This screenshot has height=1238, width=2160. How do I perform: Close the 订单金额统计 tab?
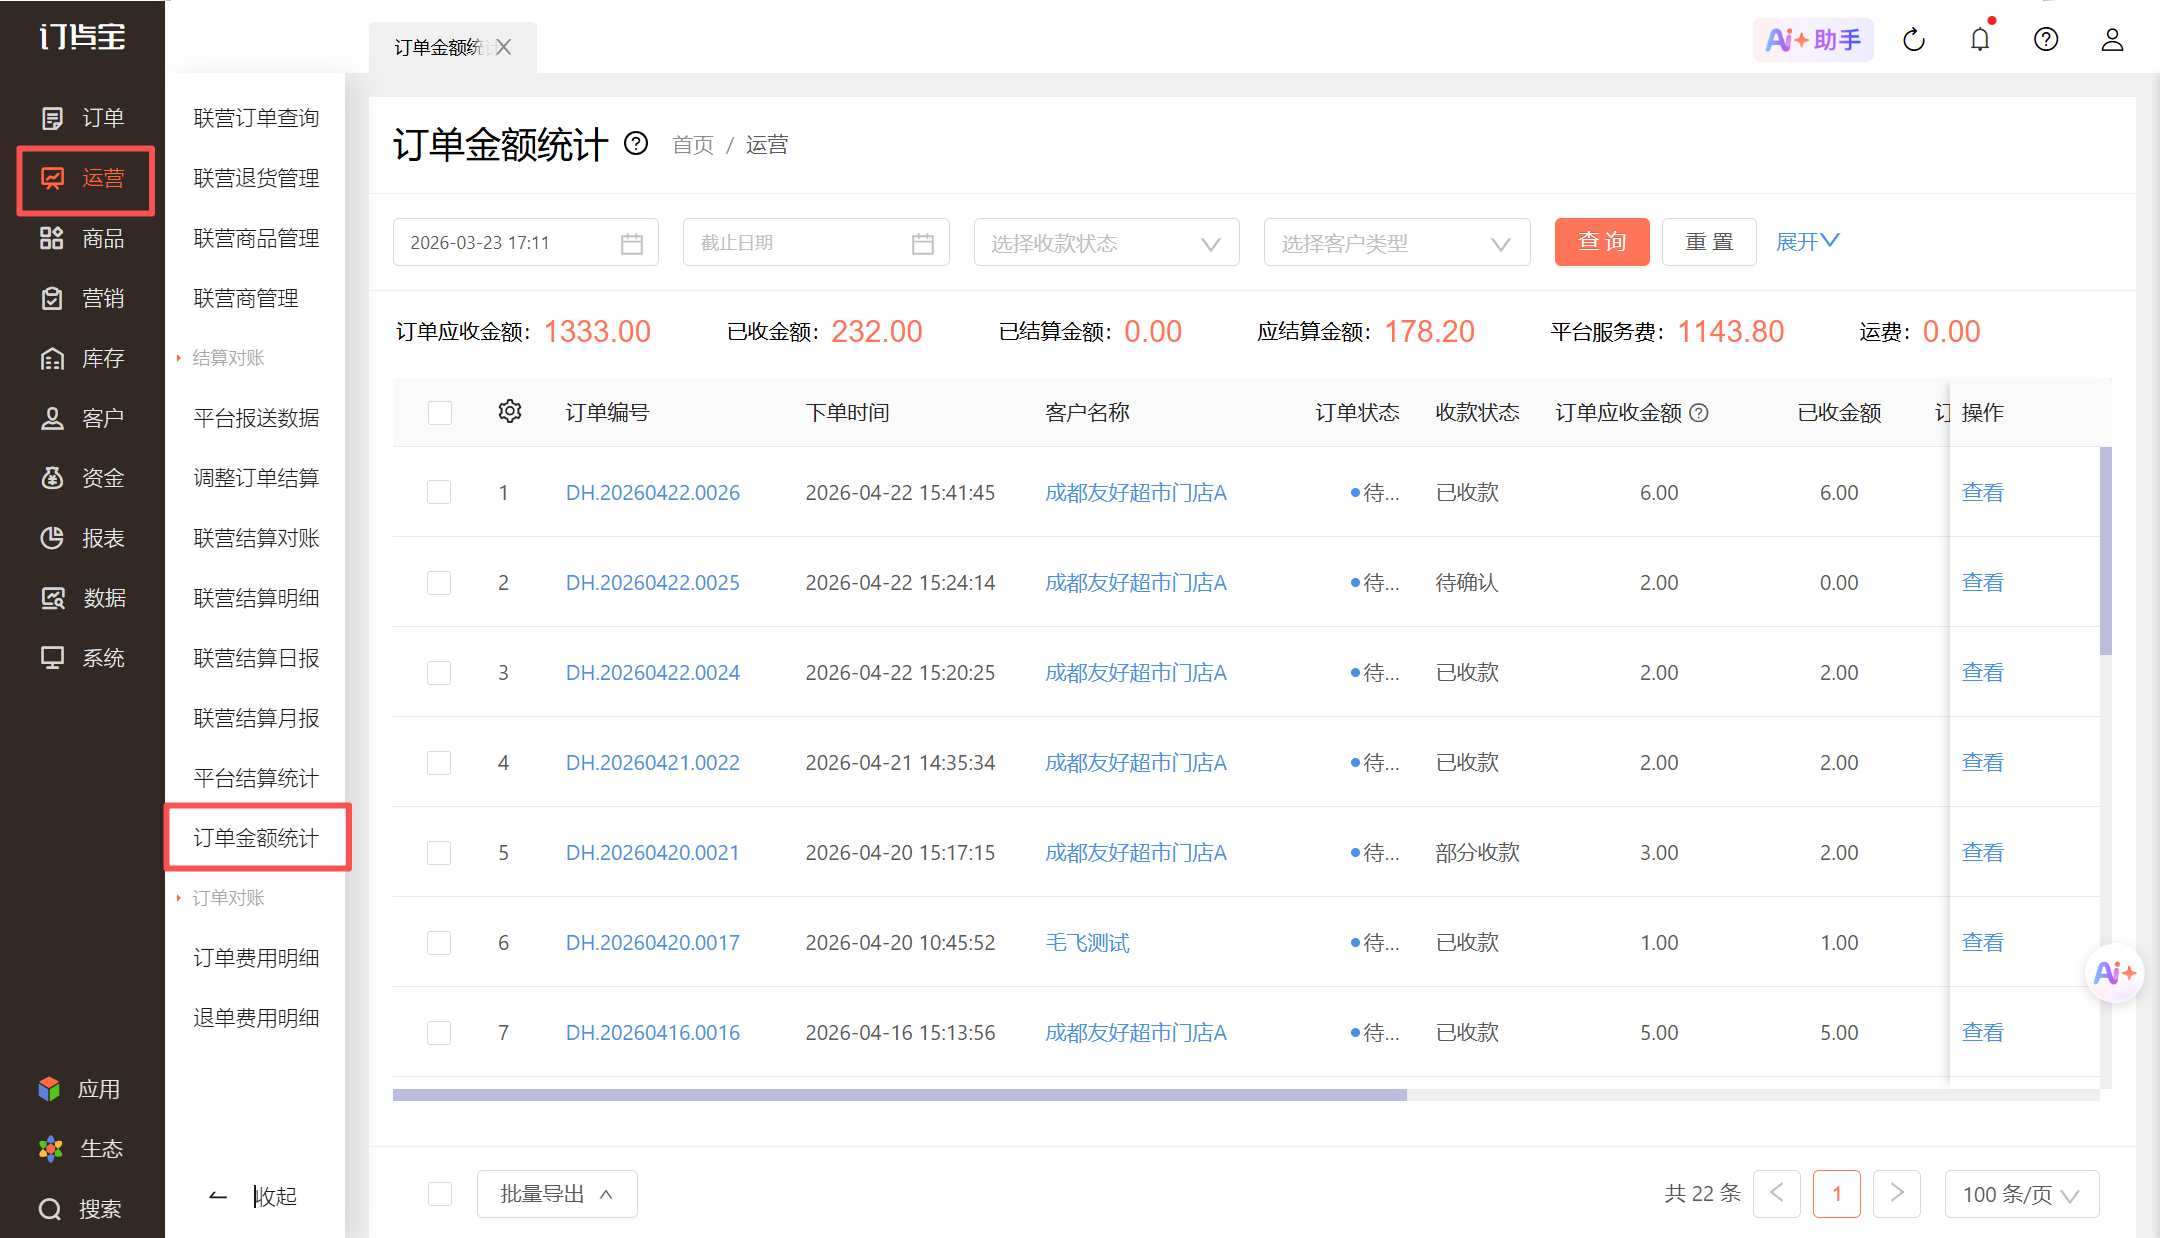pos(504,47)
